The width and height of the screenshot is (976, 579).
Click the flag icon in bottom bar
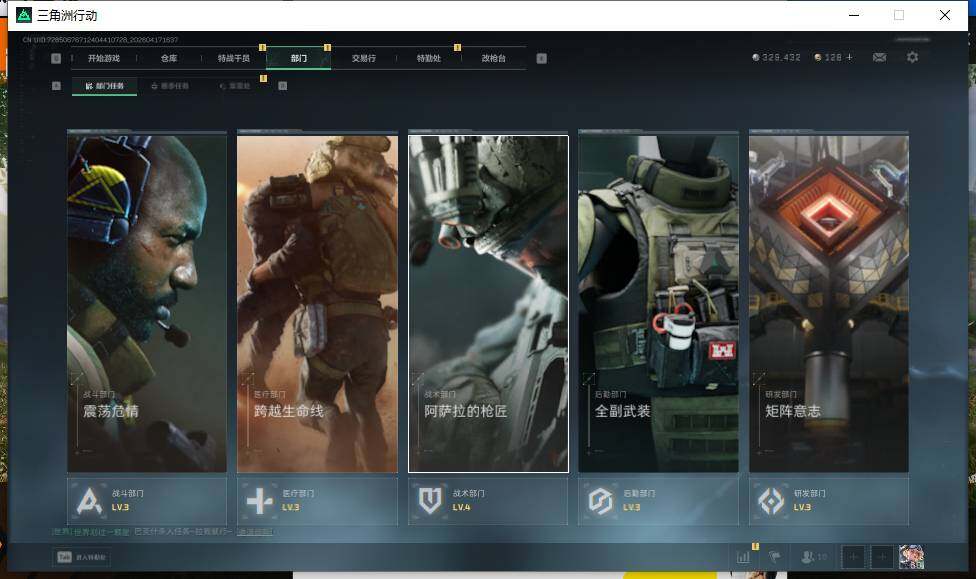coord(774,557)
